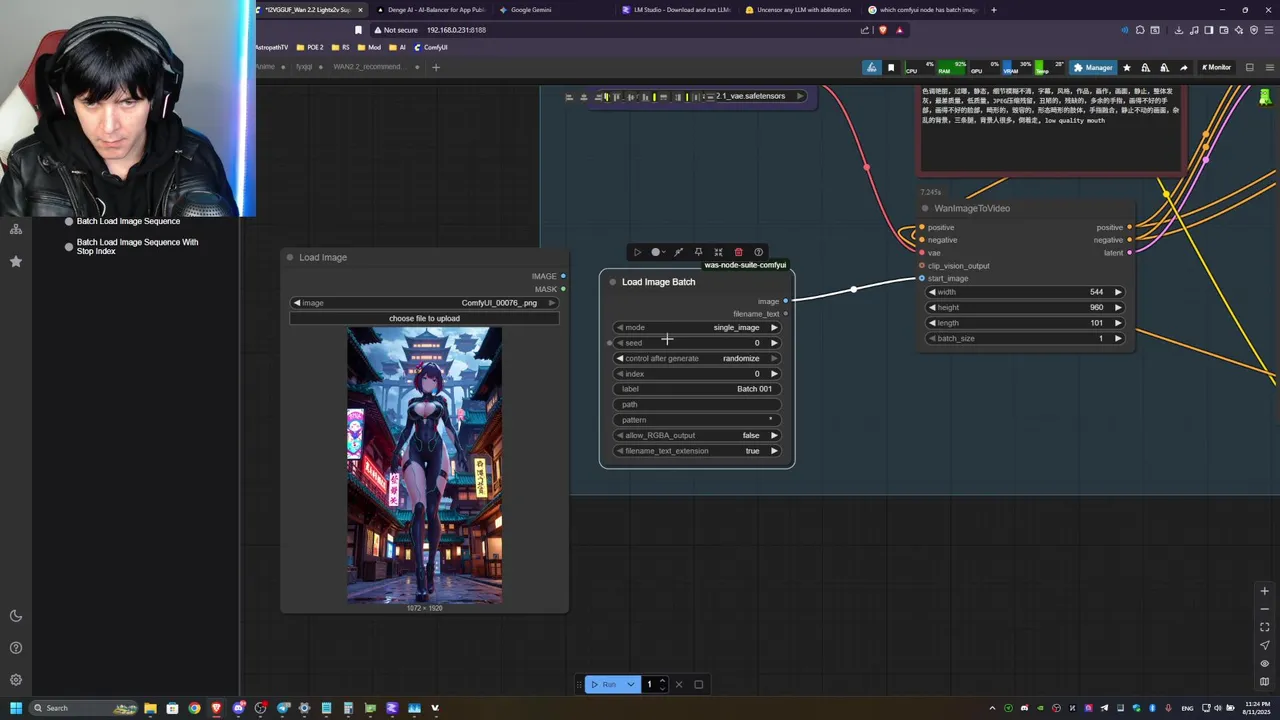This screenshot has height=720, width=1280.
Task: Open the node color picker in node toolbar
Action: (x=657, y=252)
